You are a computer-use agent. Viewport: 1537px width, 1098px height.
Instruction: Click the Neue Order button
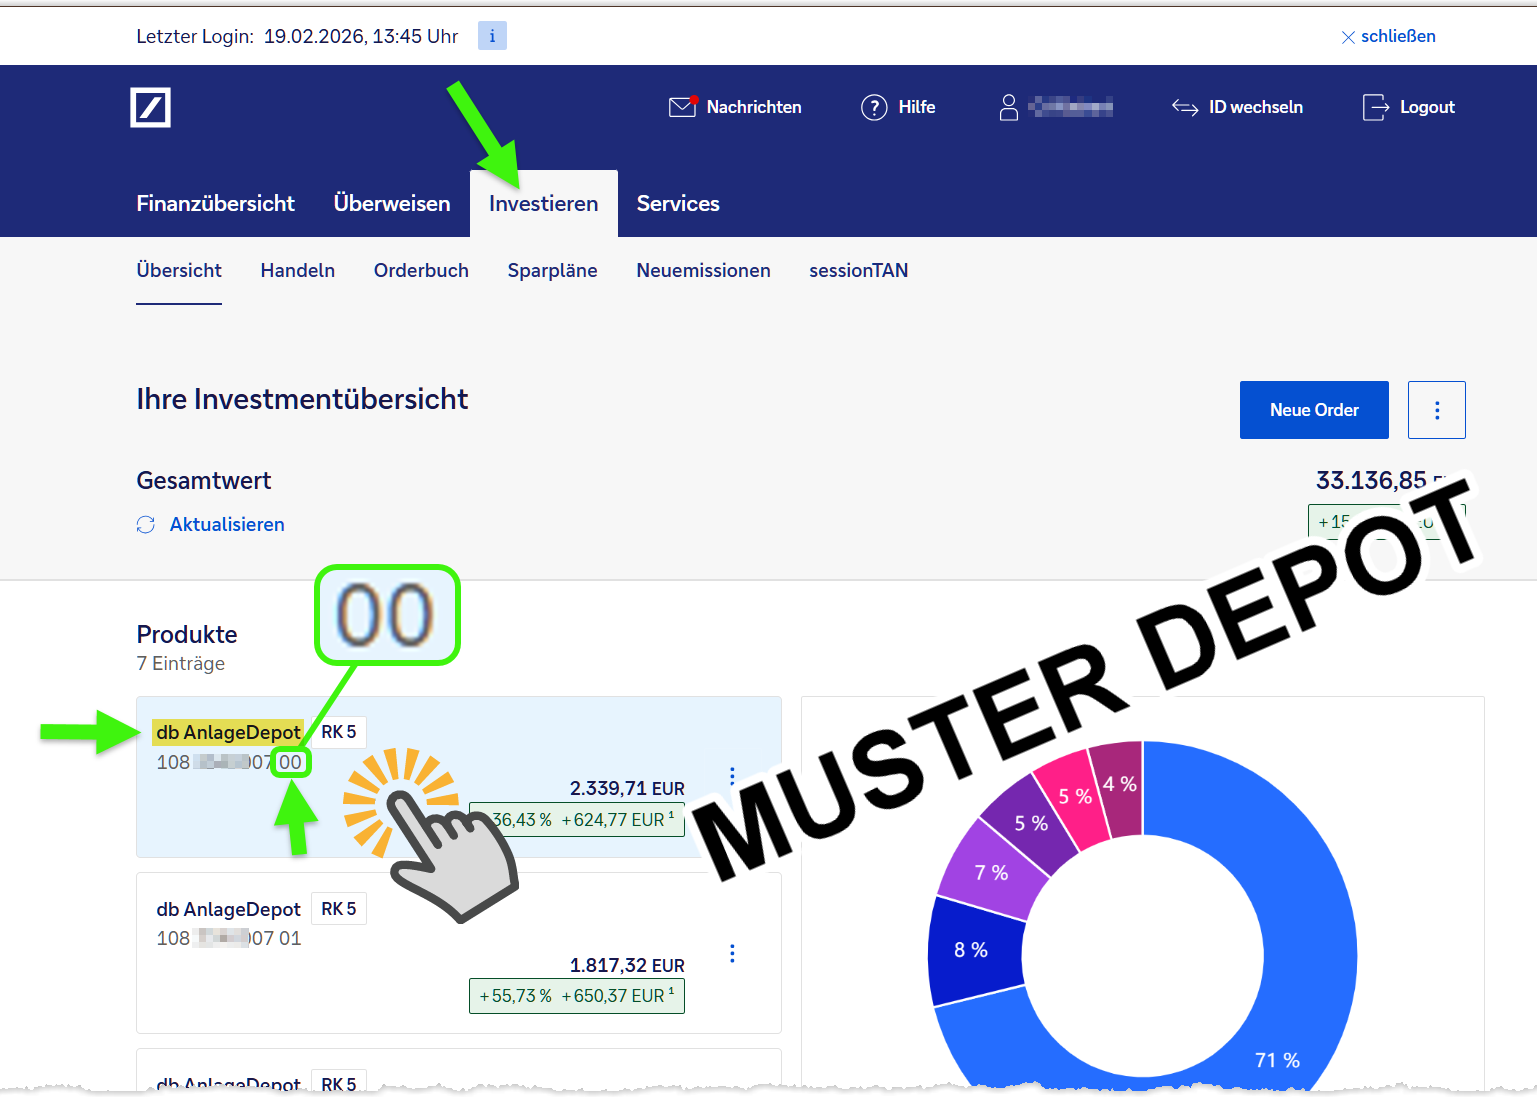click(x=1314, y=410)
